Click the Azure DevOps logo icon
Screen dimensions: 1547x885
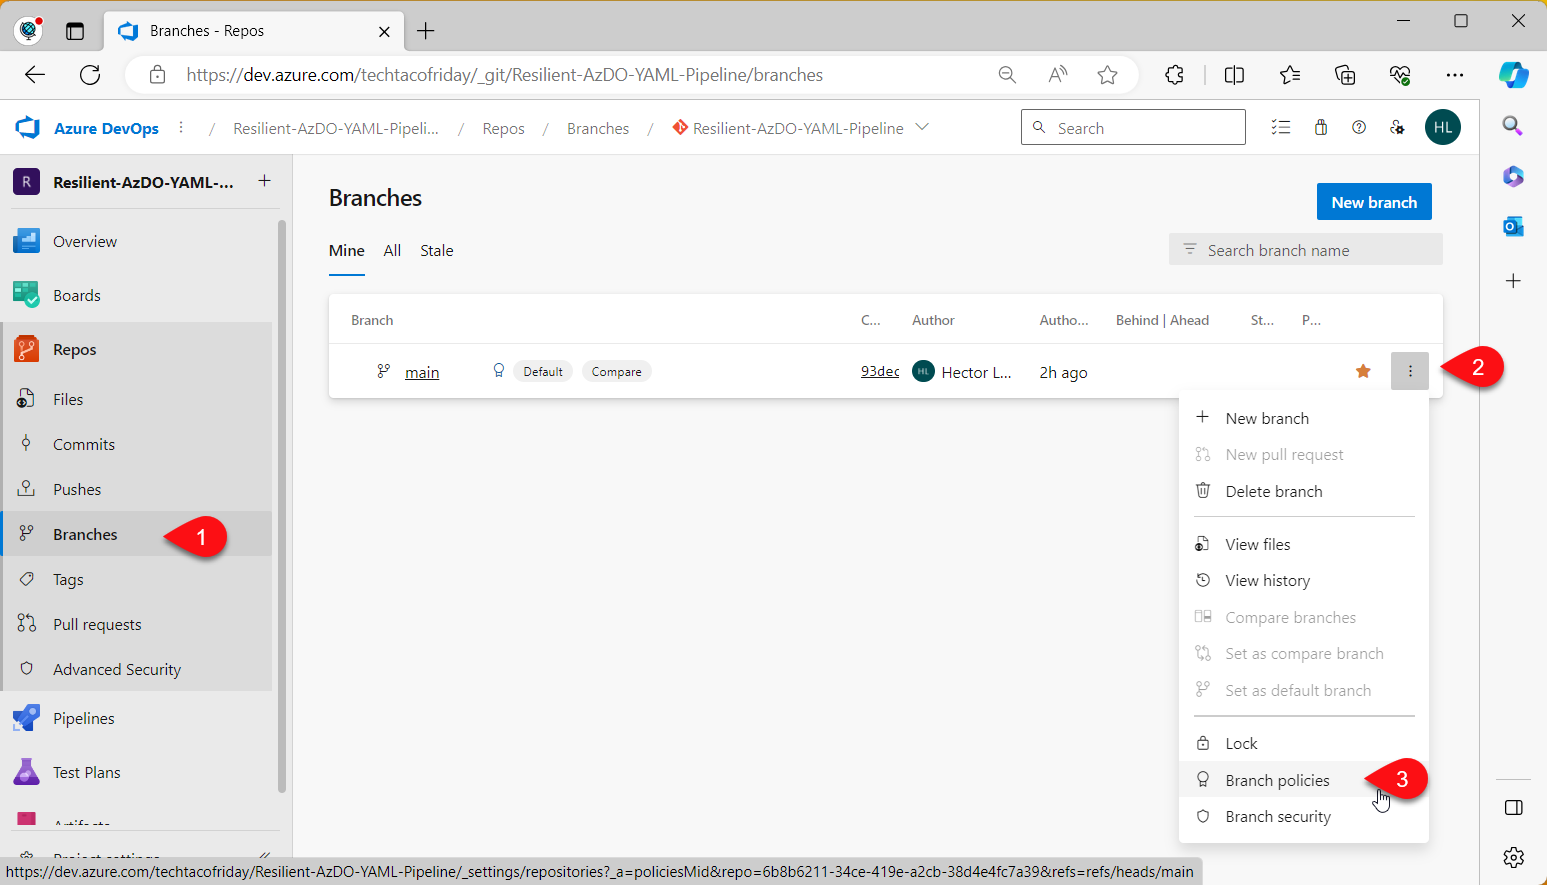(27, 128)
